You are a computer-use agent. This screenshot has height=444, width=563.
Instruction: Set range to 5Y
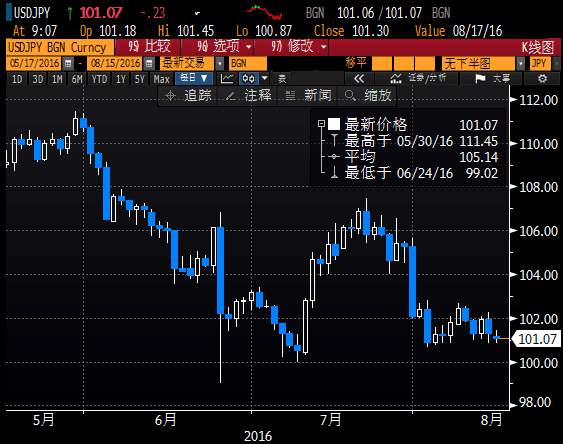pyautogui.click(x=140, y=79)
